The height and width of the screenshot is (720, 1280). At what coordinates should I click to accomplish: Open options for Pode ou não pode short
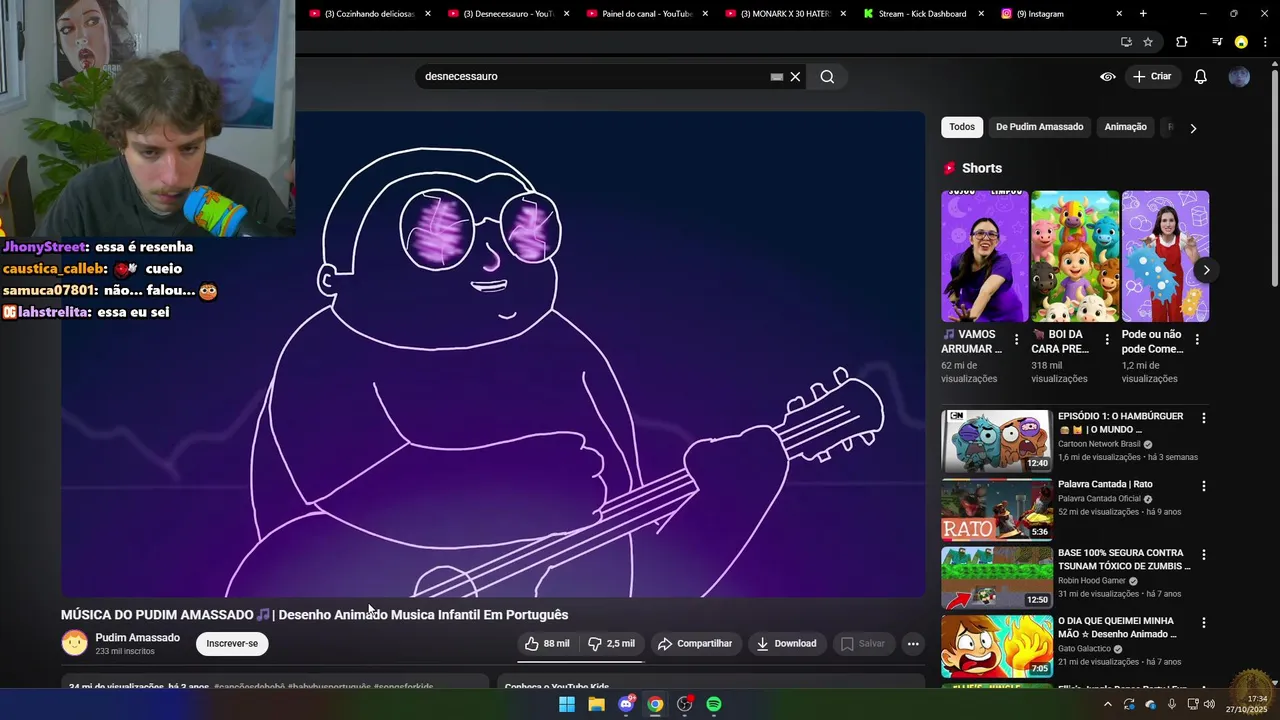coord(1197,340)
